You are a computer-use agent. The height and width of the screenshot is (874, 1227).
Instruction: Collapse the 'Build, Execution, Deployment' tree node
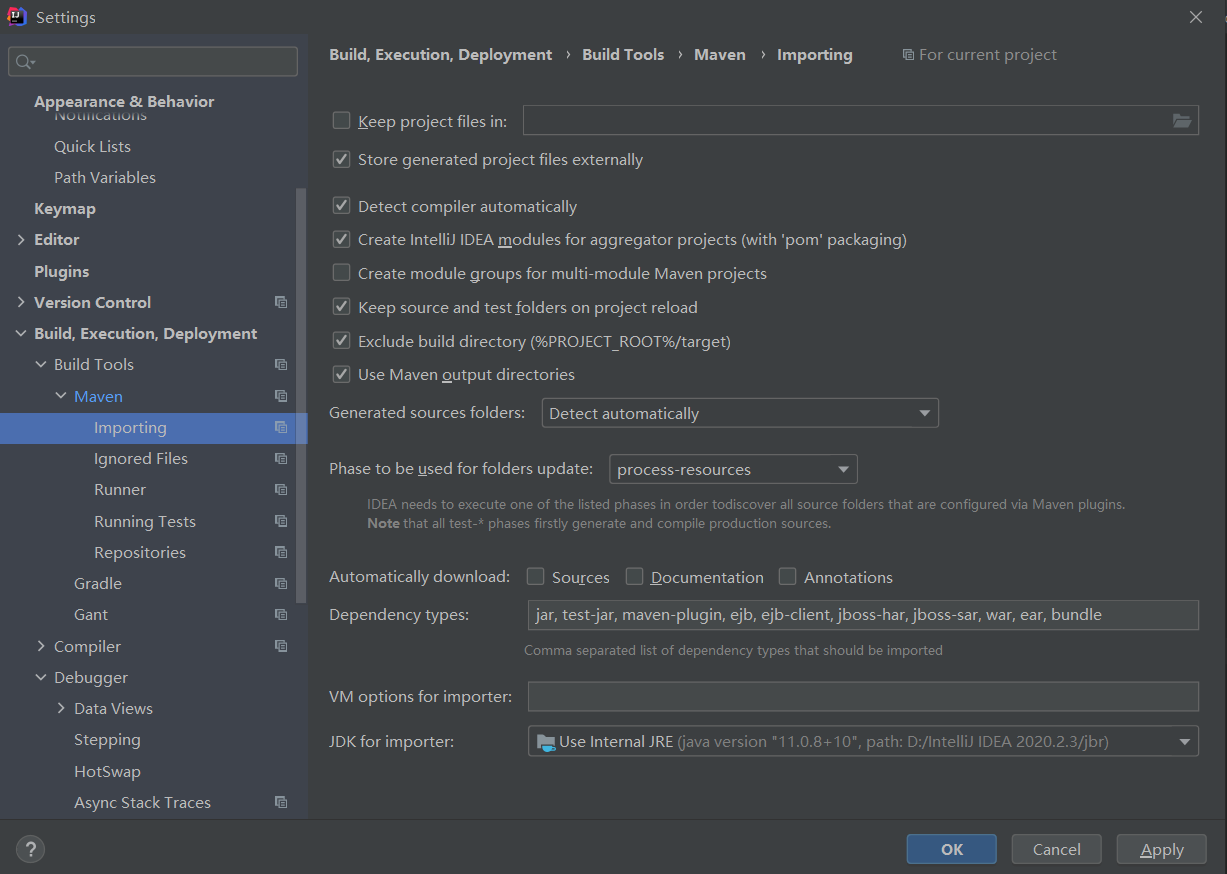click(21, 333)
